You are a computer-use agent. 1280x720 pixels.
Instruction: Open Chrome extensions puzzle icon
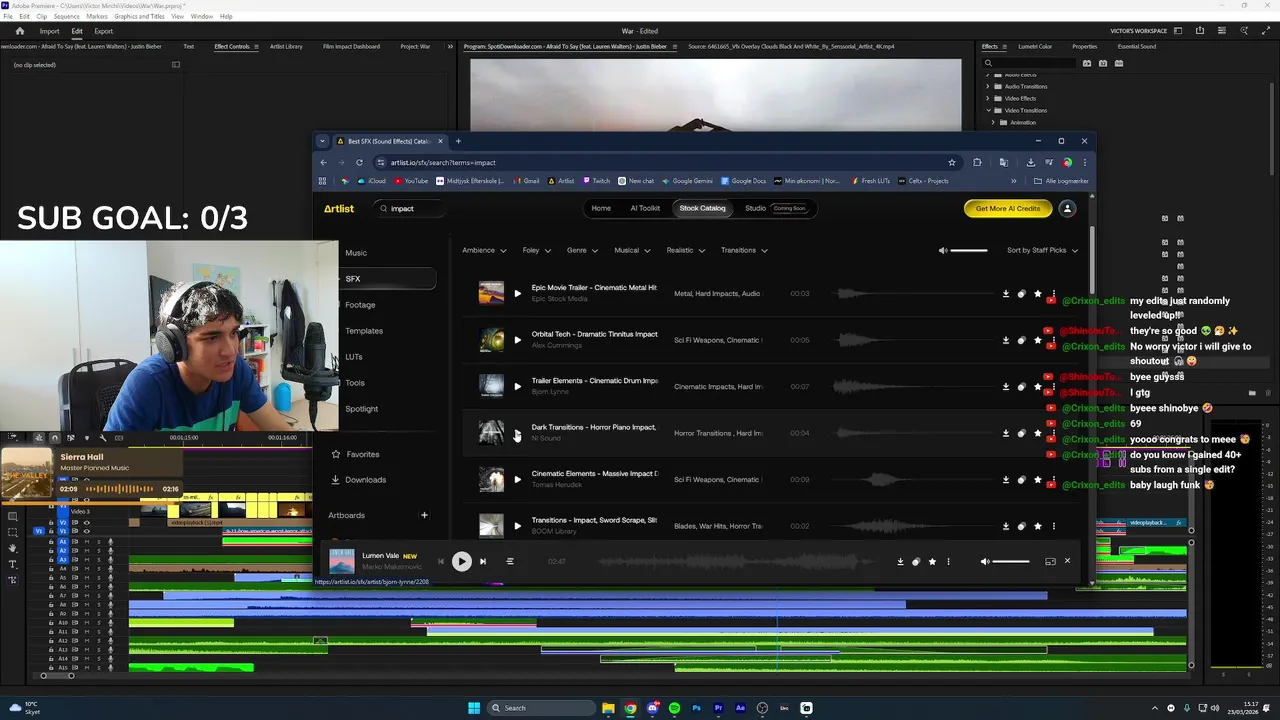coord(977,162)
